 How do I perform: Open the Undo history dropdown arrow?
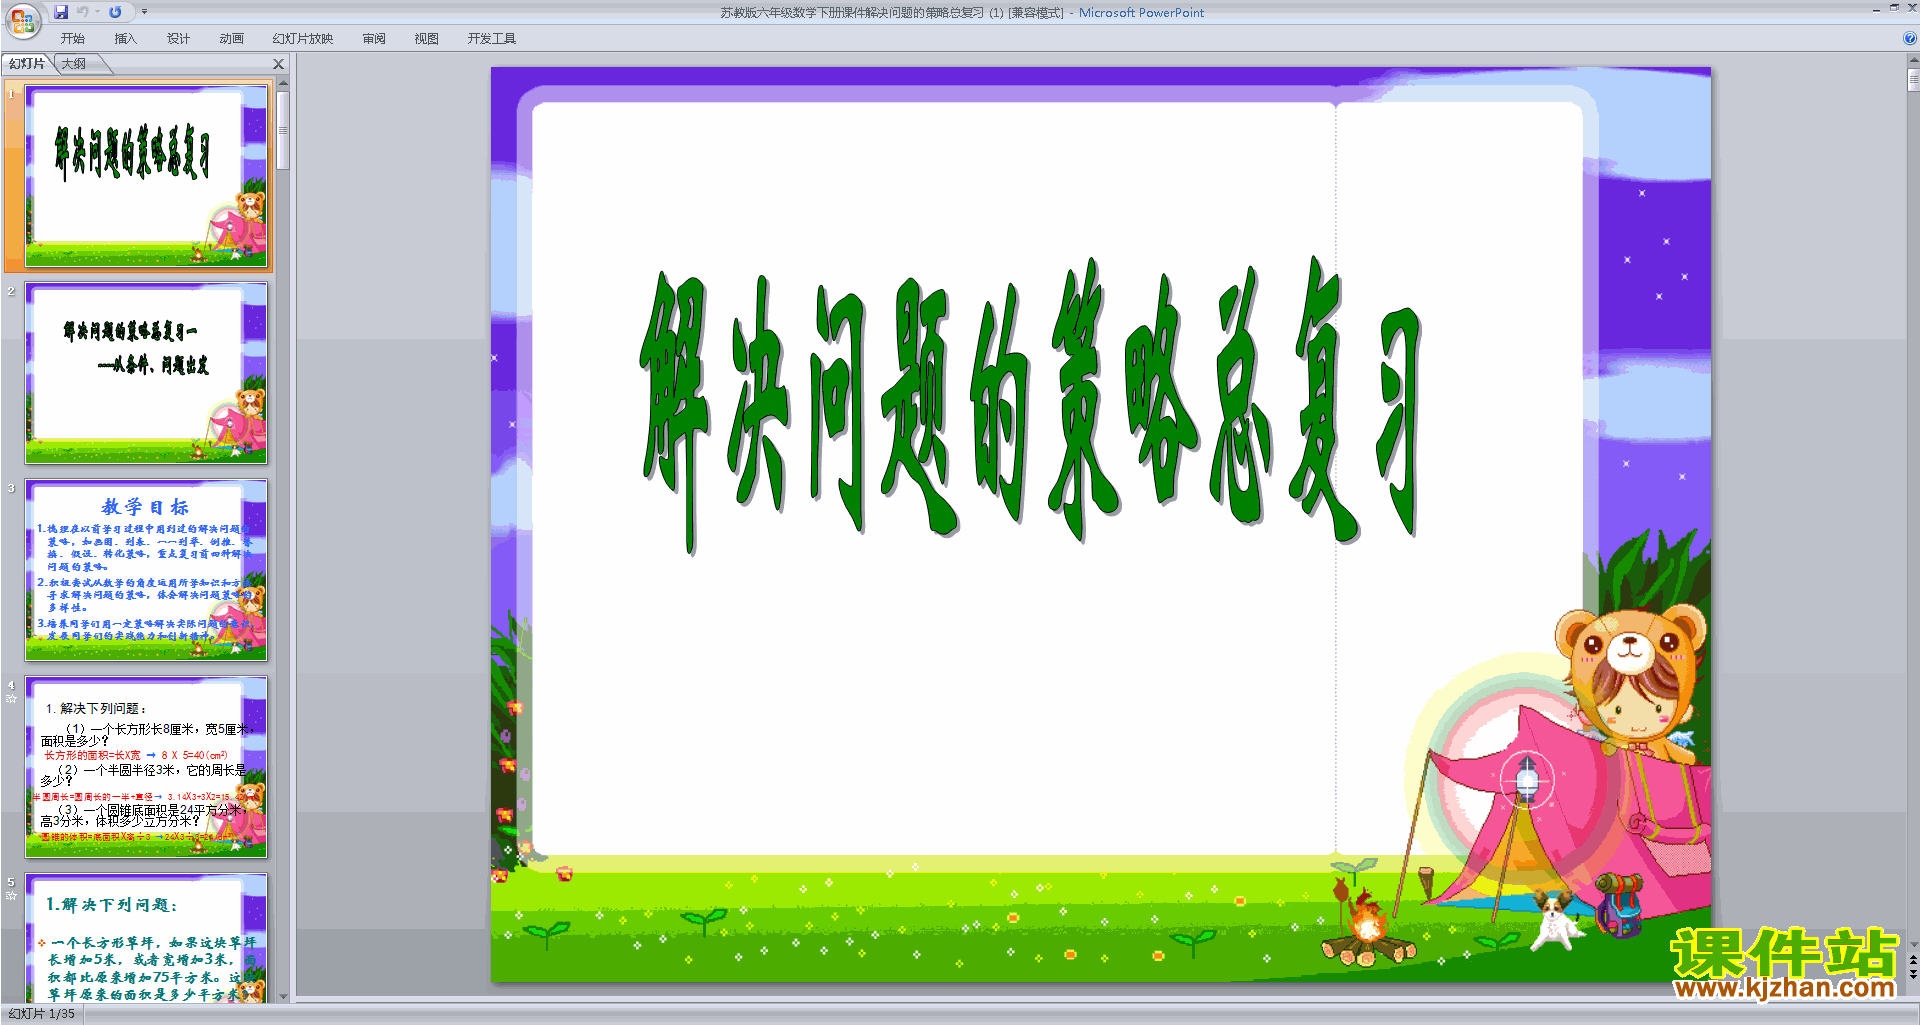coord(97,12)
